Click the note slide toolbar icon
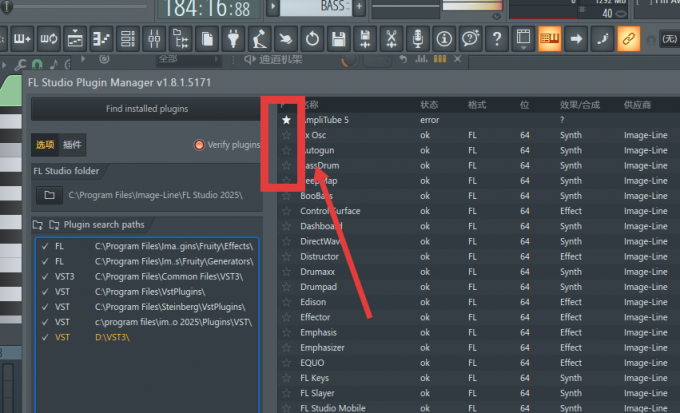This screenshot has width=680, height=413. (602, 39)
